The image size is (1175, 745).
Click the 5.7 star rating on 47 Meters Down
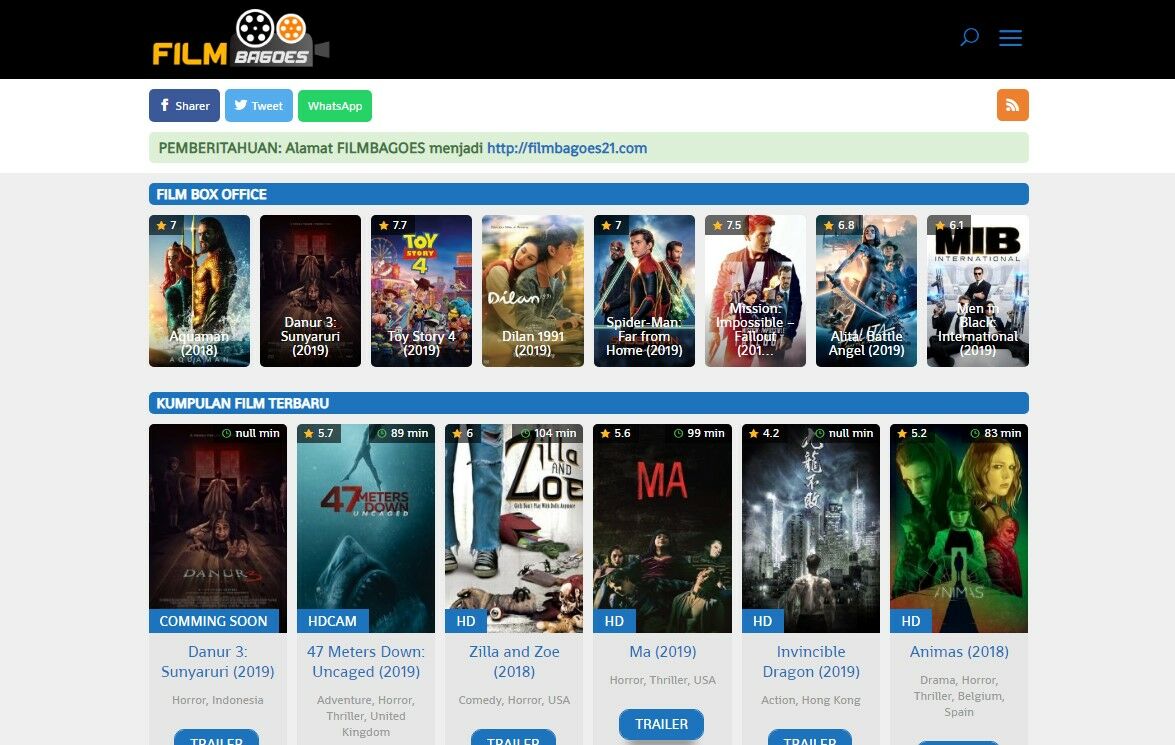(x=318, y=433)
